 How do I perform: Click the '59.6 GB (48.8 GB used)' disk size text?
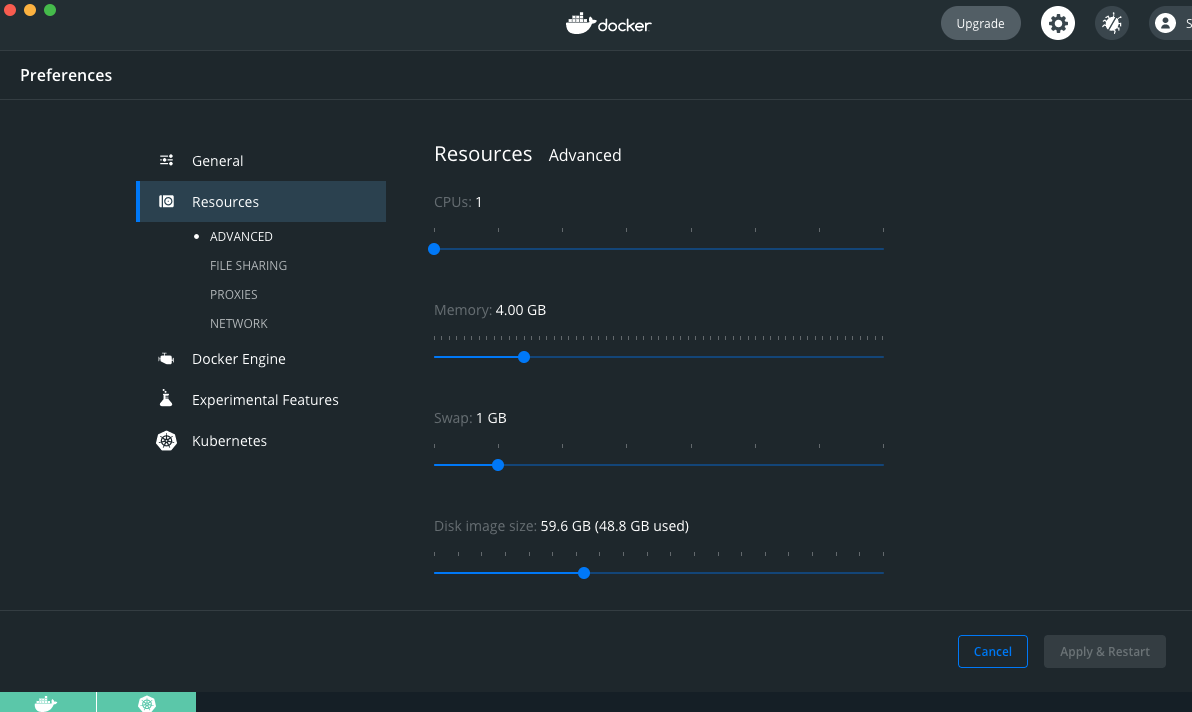pyautogui.click(x=614, y=526)
